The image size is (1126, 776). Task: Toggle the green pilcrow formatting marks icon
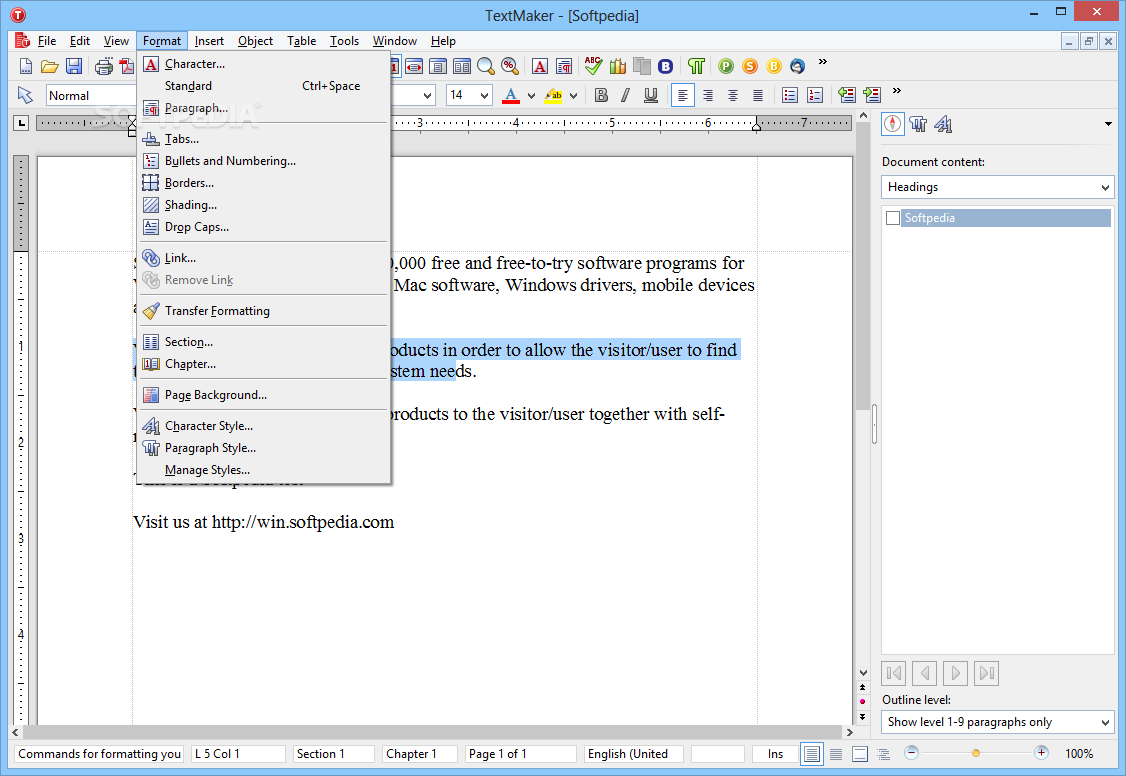click(696, 67)
